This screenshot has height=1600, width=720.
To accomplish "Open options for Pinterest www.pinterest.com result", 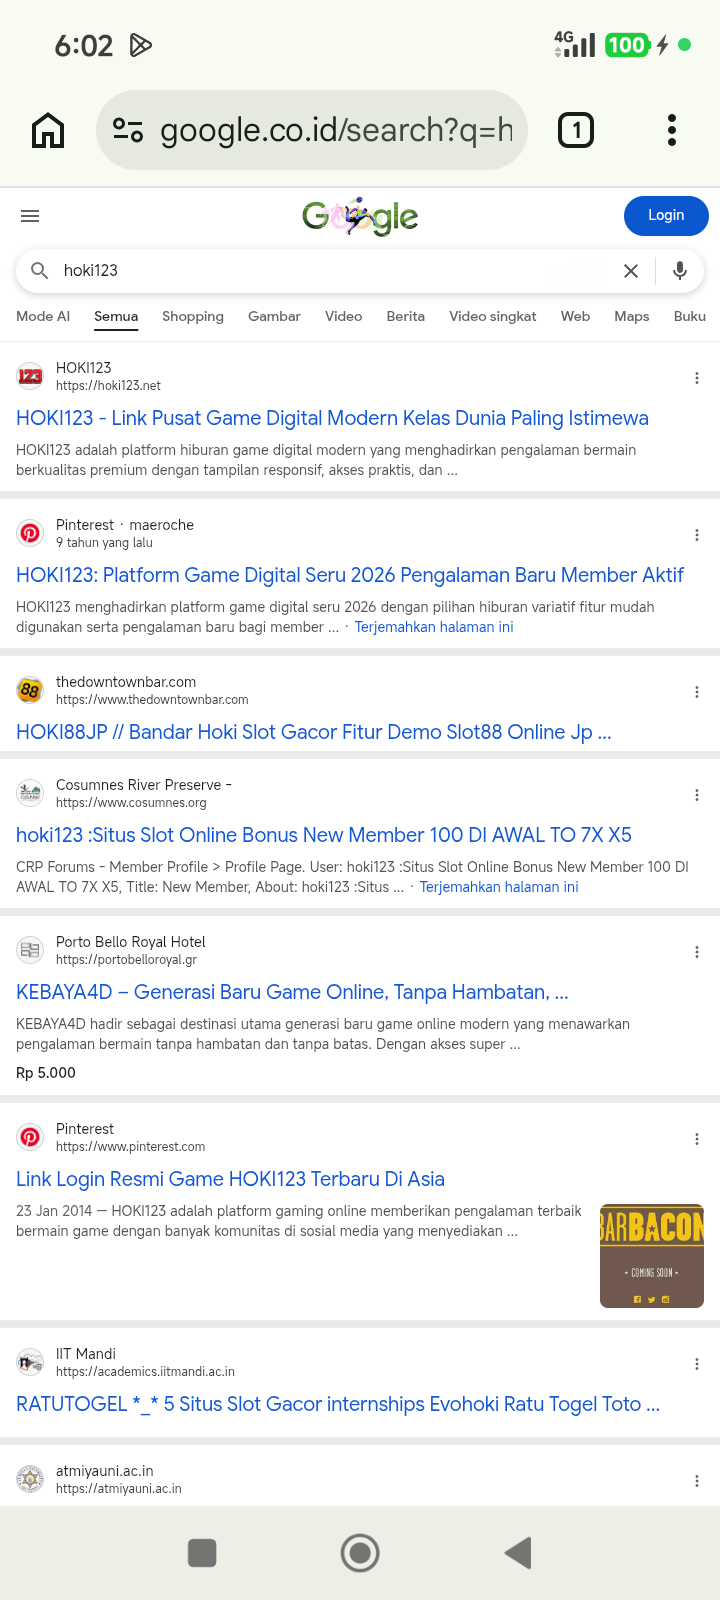I will [697, 1139].
